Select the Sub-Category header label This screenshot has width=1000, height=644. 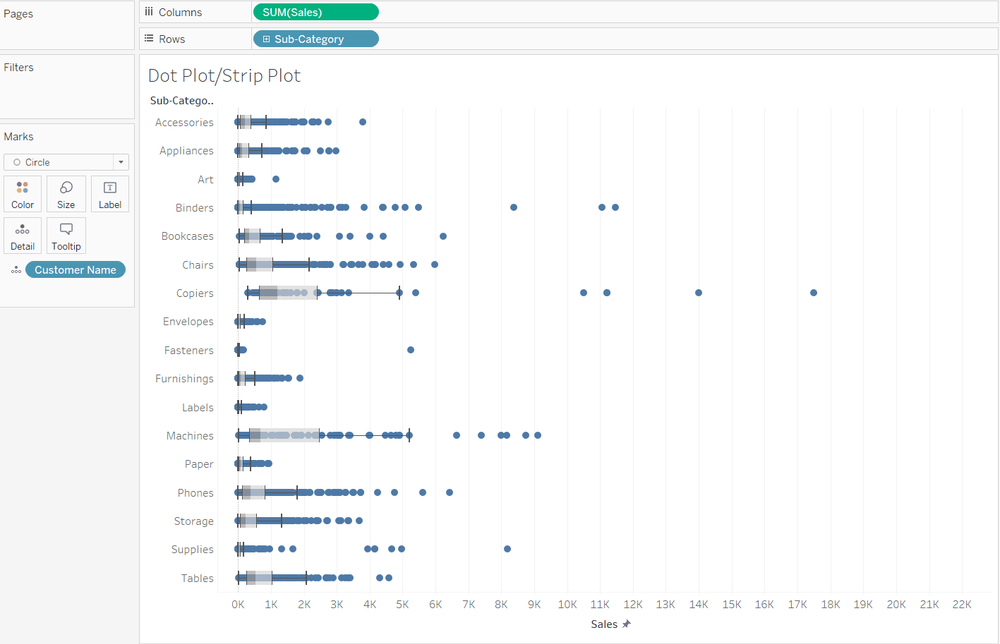click(x=182, y=100)
